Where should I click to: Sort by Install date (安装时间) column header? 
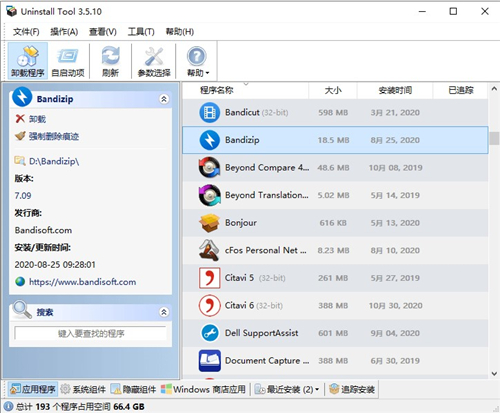pos(395,90)
